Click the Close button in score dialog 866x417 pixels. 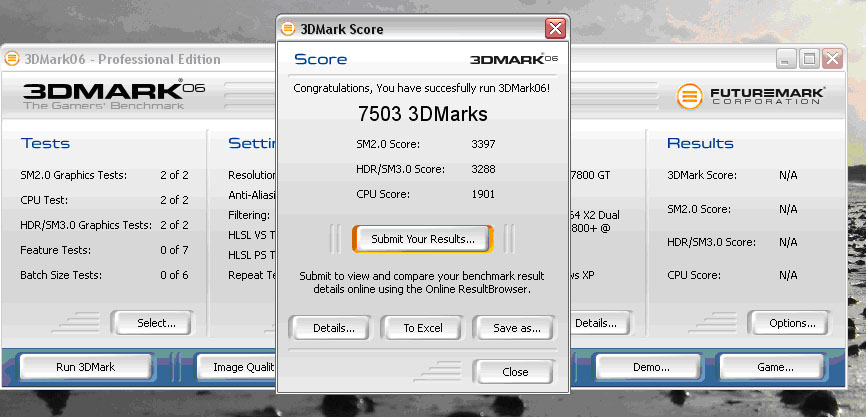[515, 372]
